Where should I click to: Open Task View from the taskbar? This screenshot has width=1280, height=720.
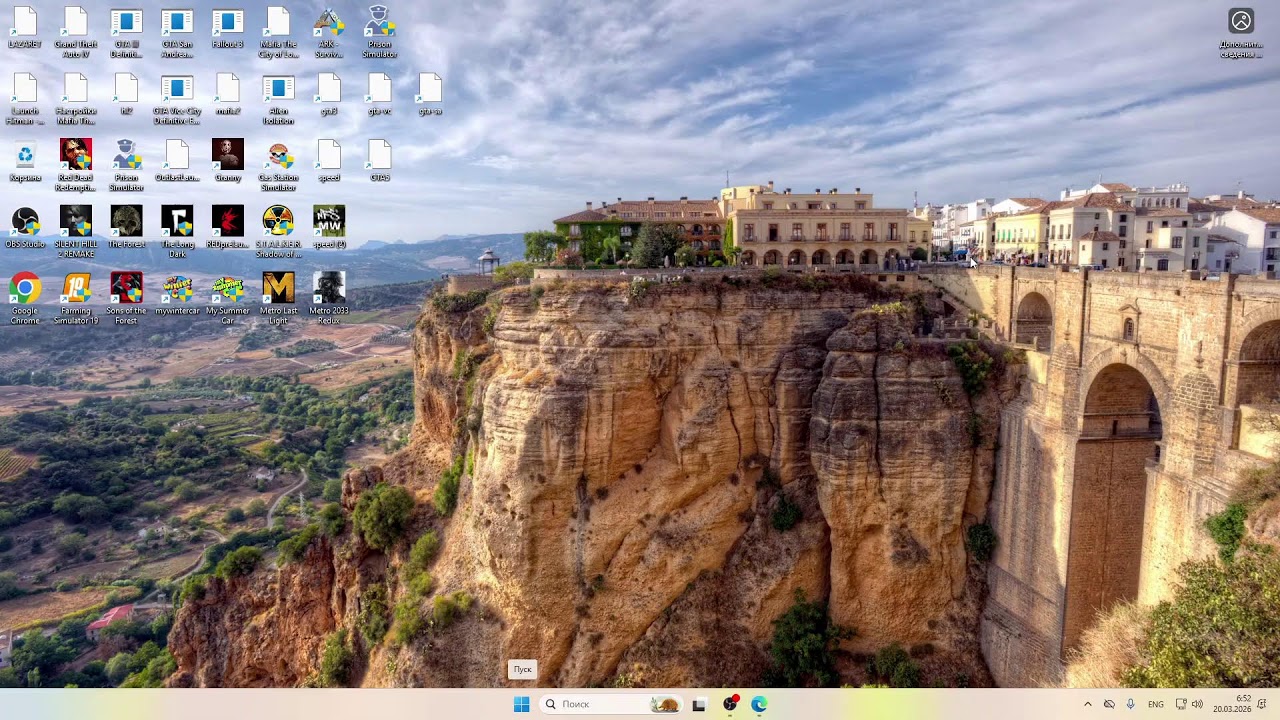pyautogui.click(x=699, y=704)
